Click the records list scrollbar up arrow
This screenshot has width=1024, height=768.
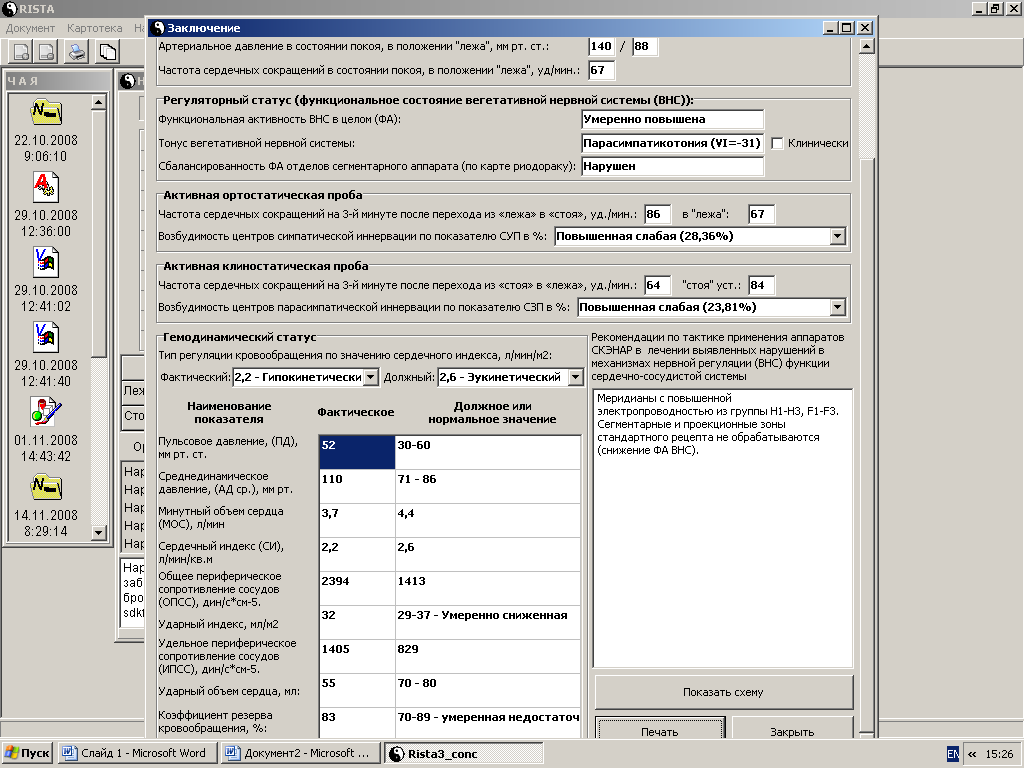[99, 102]
